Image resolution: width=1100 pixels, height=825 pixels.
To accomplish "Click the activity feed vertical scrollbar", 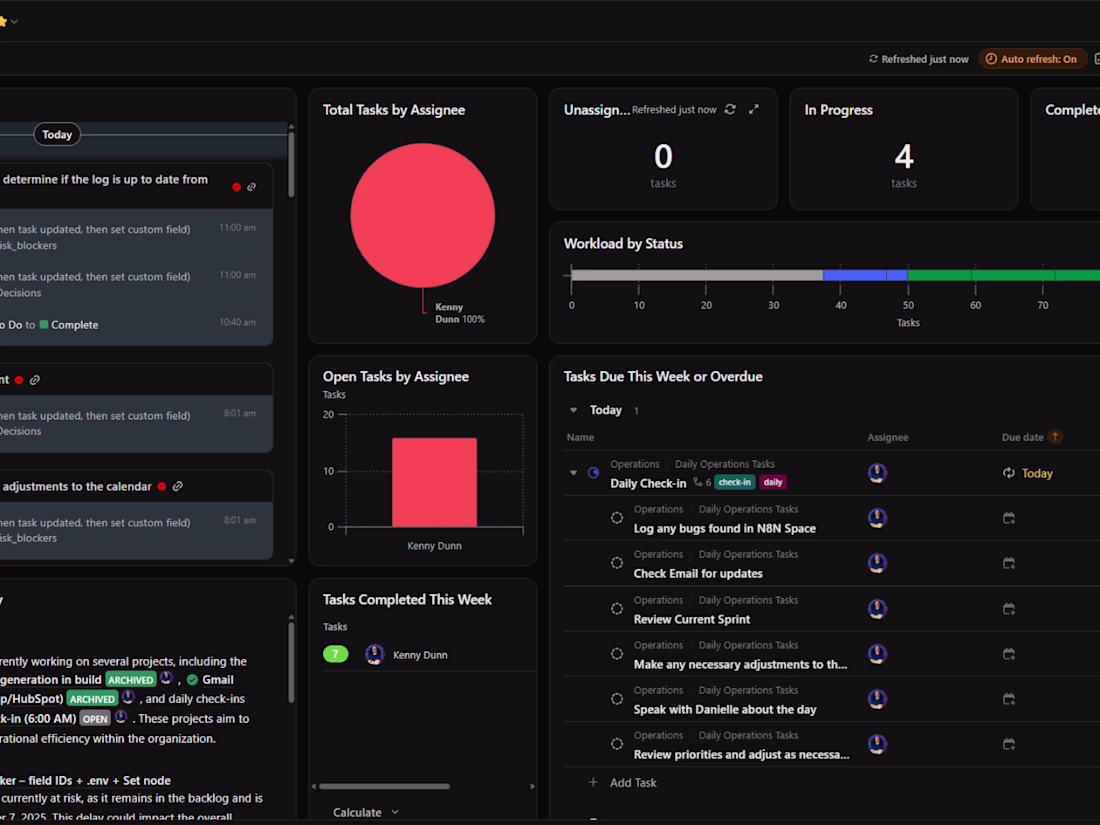I will [x=291, y=165].
